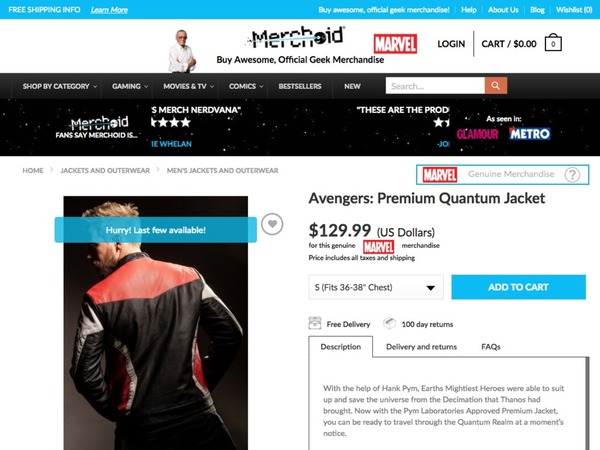Image resolution: width=600 pixels, height=450 pixels.
Task: Follow the Learn More shipping link
Action: [x=109, y=10]
